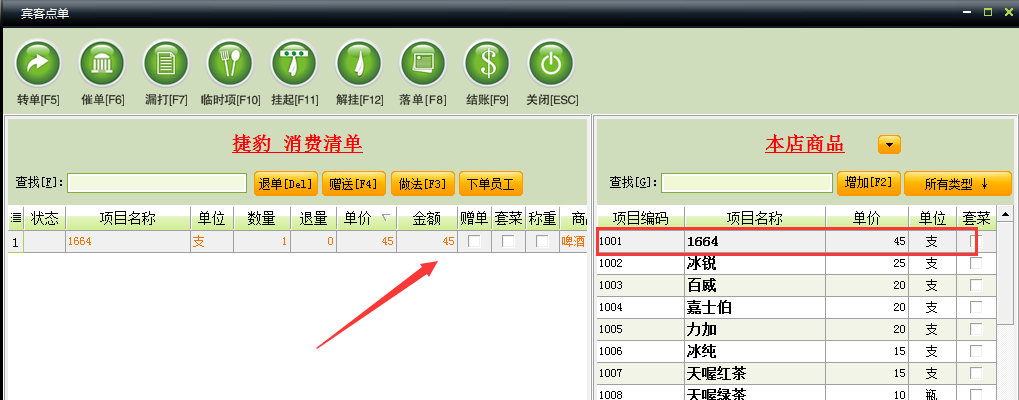Click the 转单[F5] transfer order icon

[x=38, y=63]
